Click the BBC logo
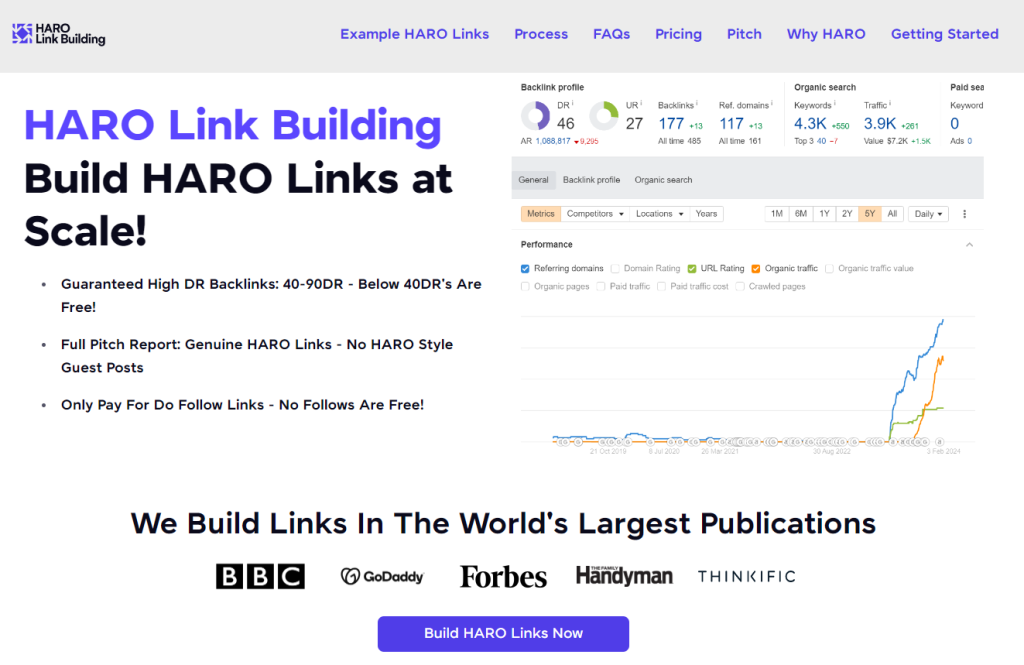Image resolution: width=1024 pixels, height=665 pixels. [260, 576]
